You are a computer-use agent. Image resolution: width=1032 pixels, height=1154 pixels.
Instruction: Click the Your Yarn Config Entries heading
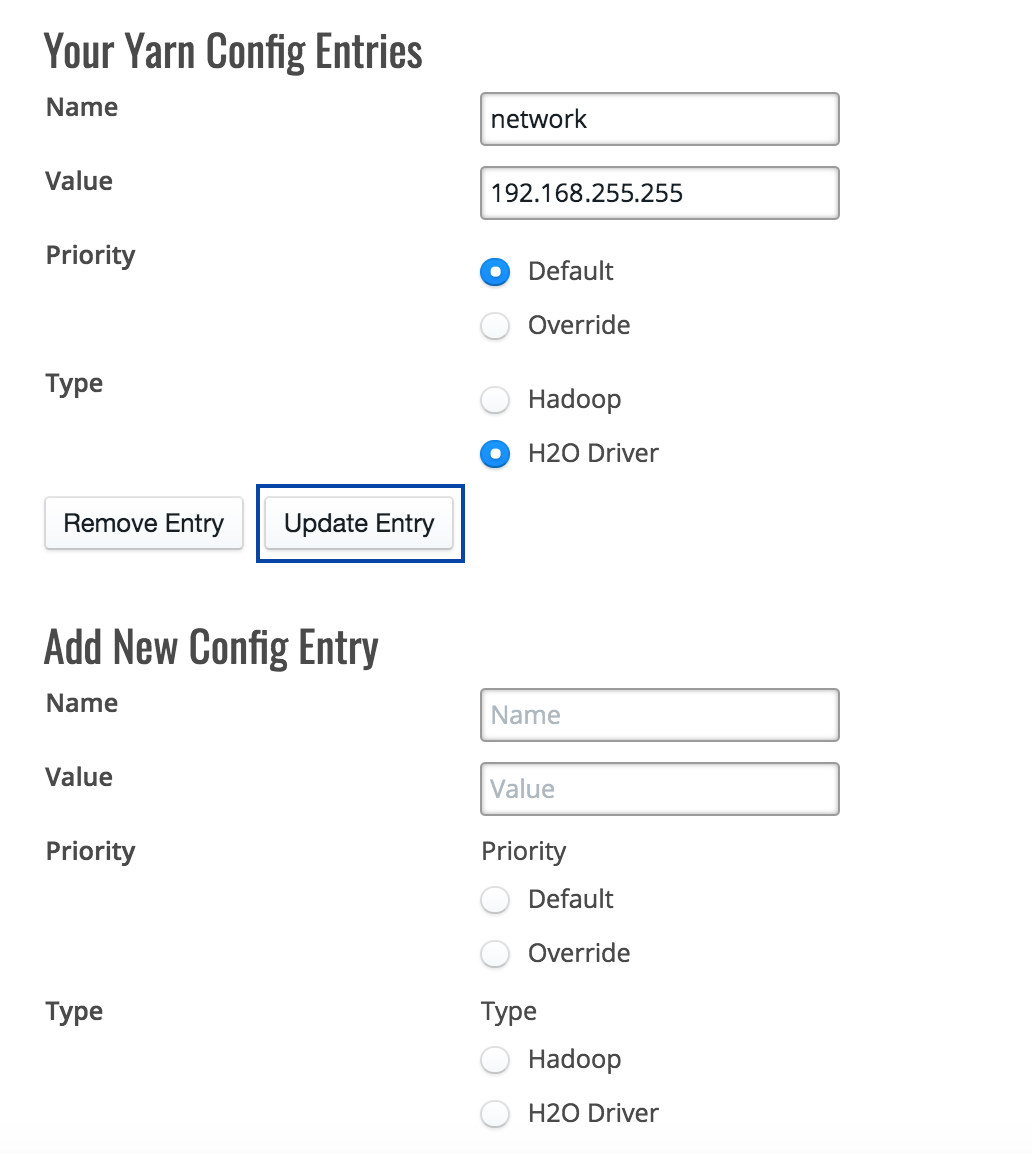233,52
